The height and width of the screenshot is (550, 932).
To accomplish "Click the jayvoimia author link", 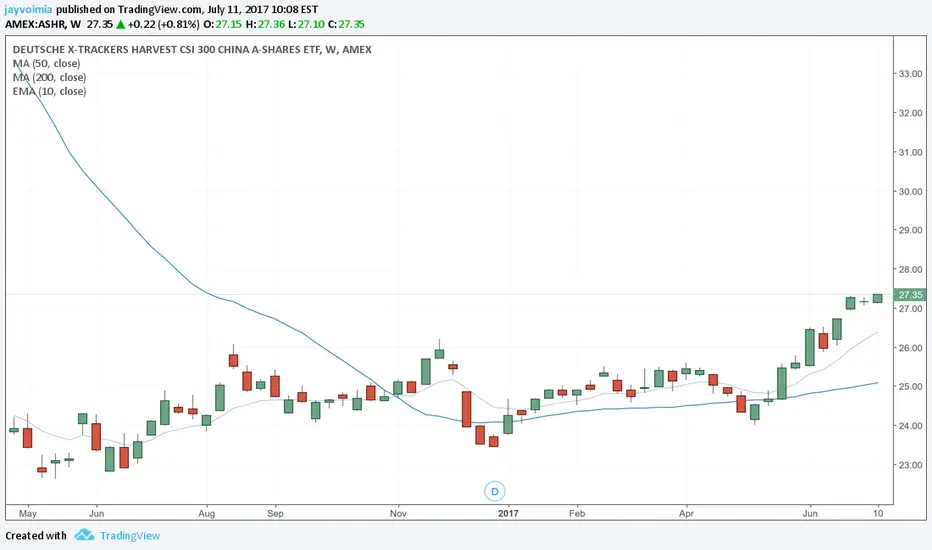I will tap(29, 10).
